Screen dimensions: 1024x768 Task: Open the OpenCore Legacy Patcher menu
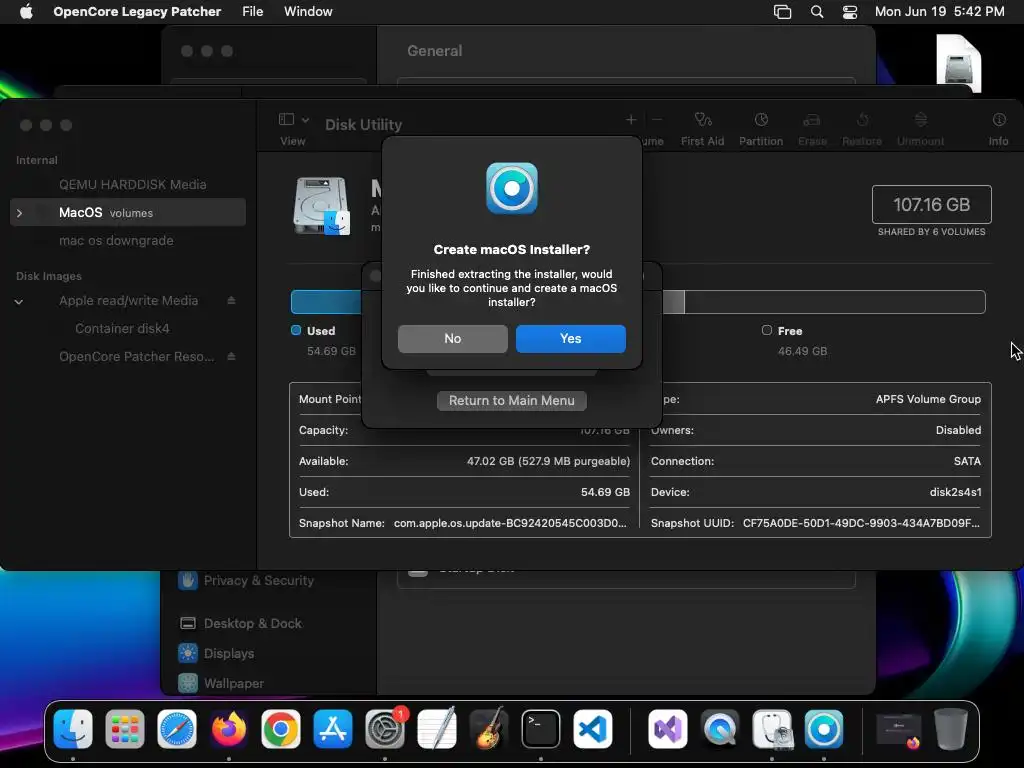pos(137,11)
